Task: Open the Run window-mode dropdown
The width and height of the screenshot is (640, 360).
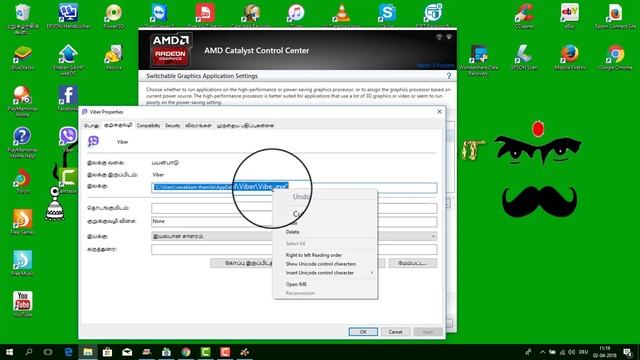Action: tap(294, 236)
